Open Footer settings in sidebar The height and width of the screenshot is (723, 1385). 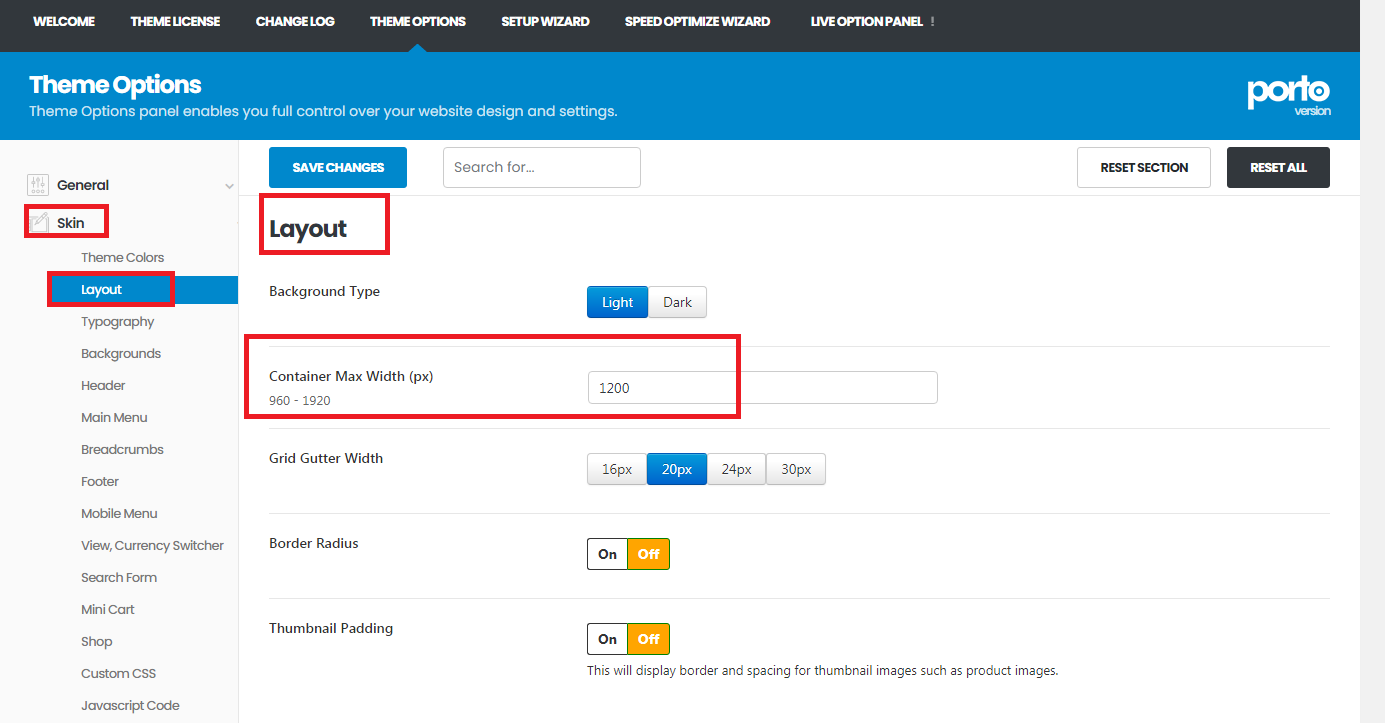100,481
